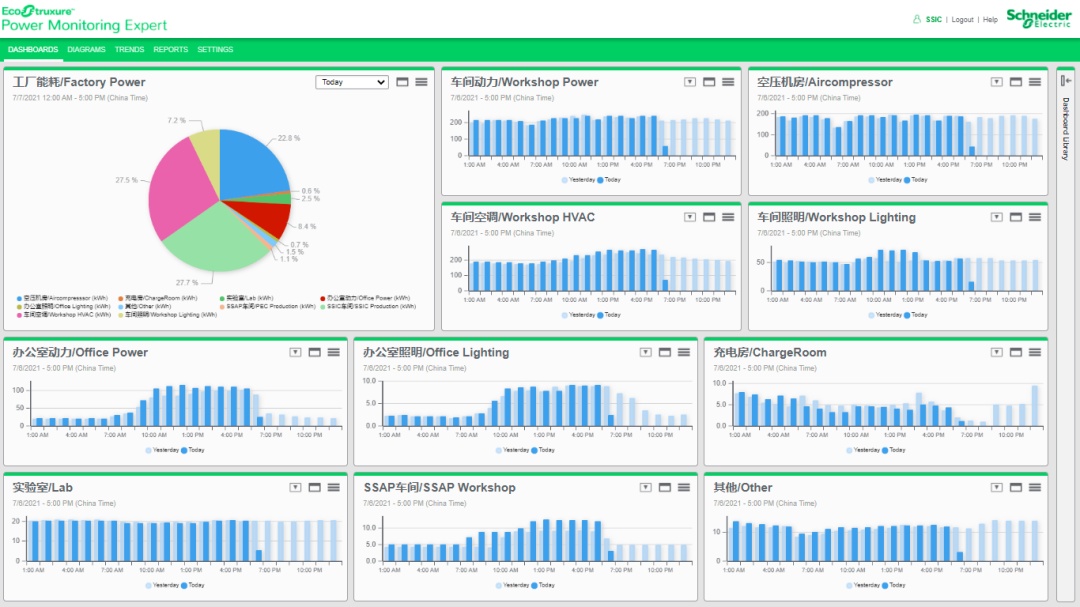The height and width of the screenshot is (607, 1080).
Task: Maximize the Workshop Lighting gadget
Action: coord(1016,217)
